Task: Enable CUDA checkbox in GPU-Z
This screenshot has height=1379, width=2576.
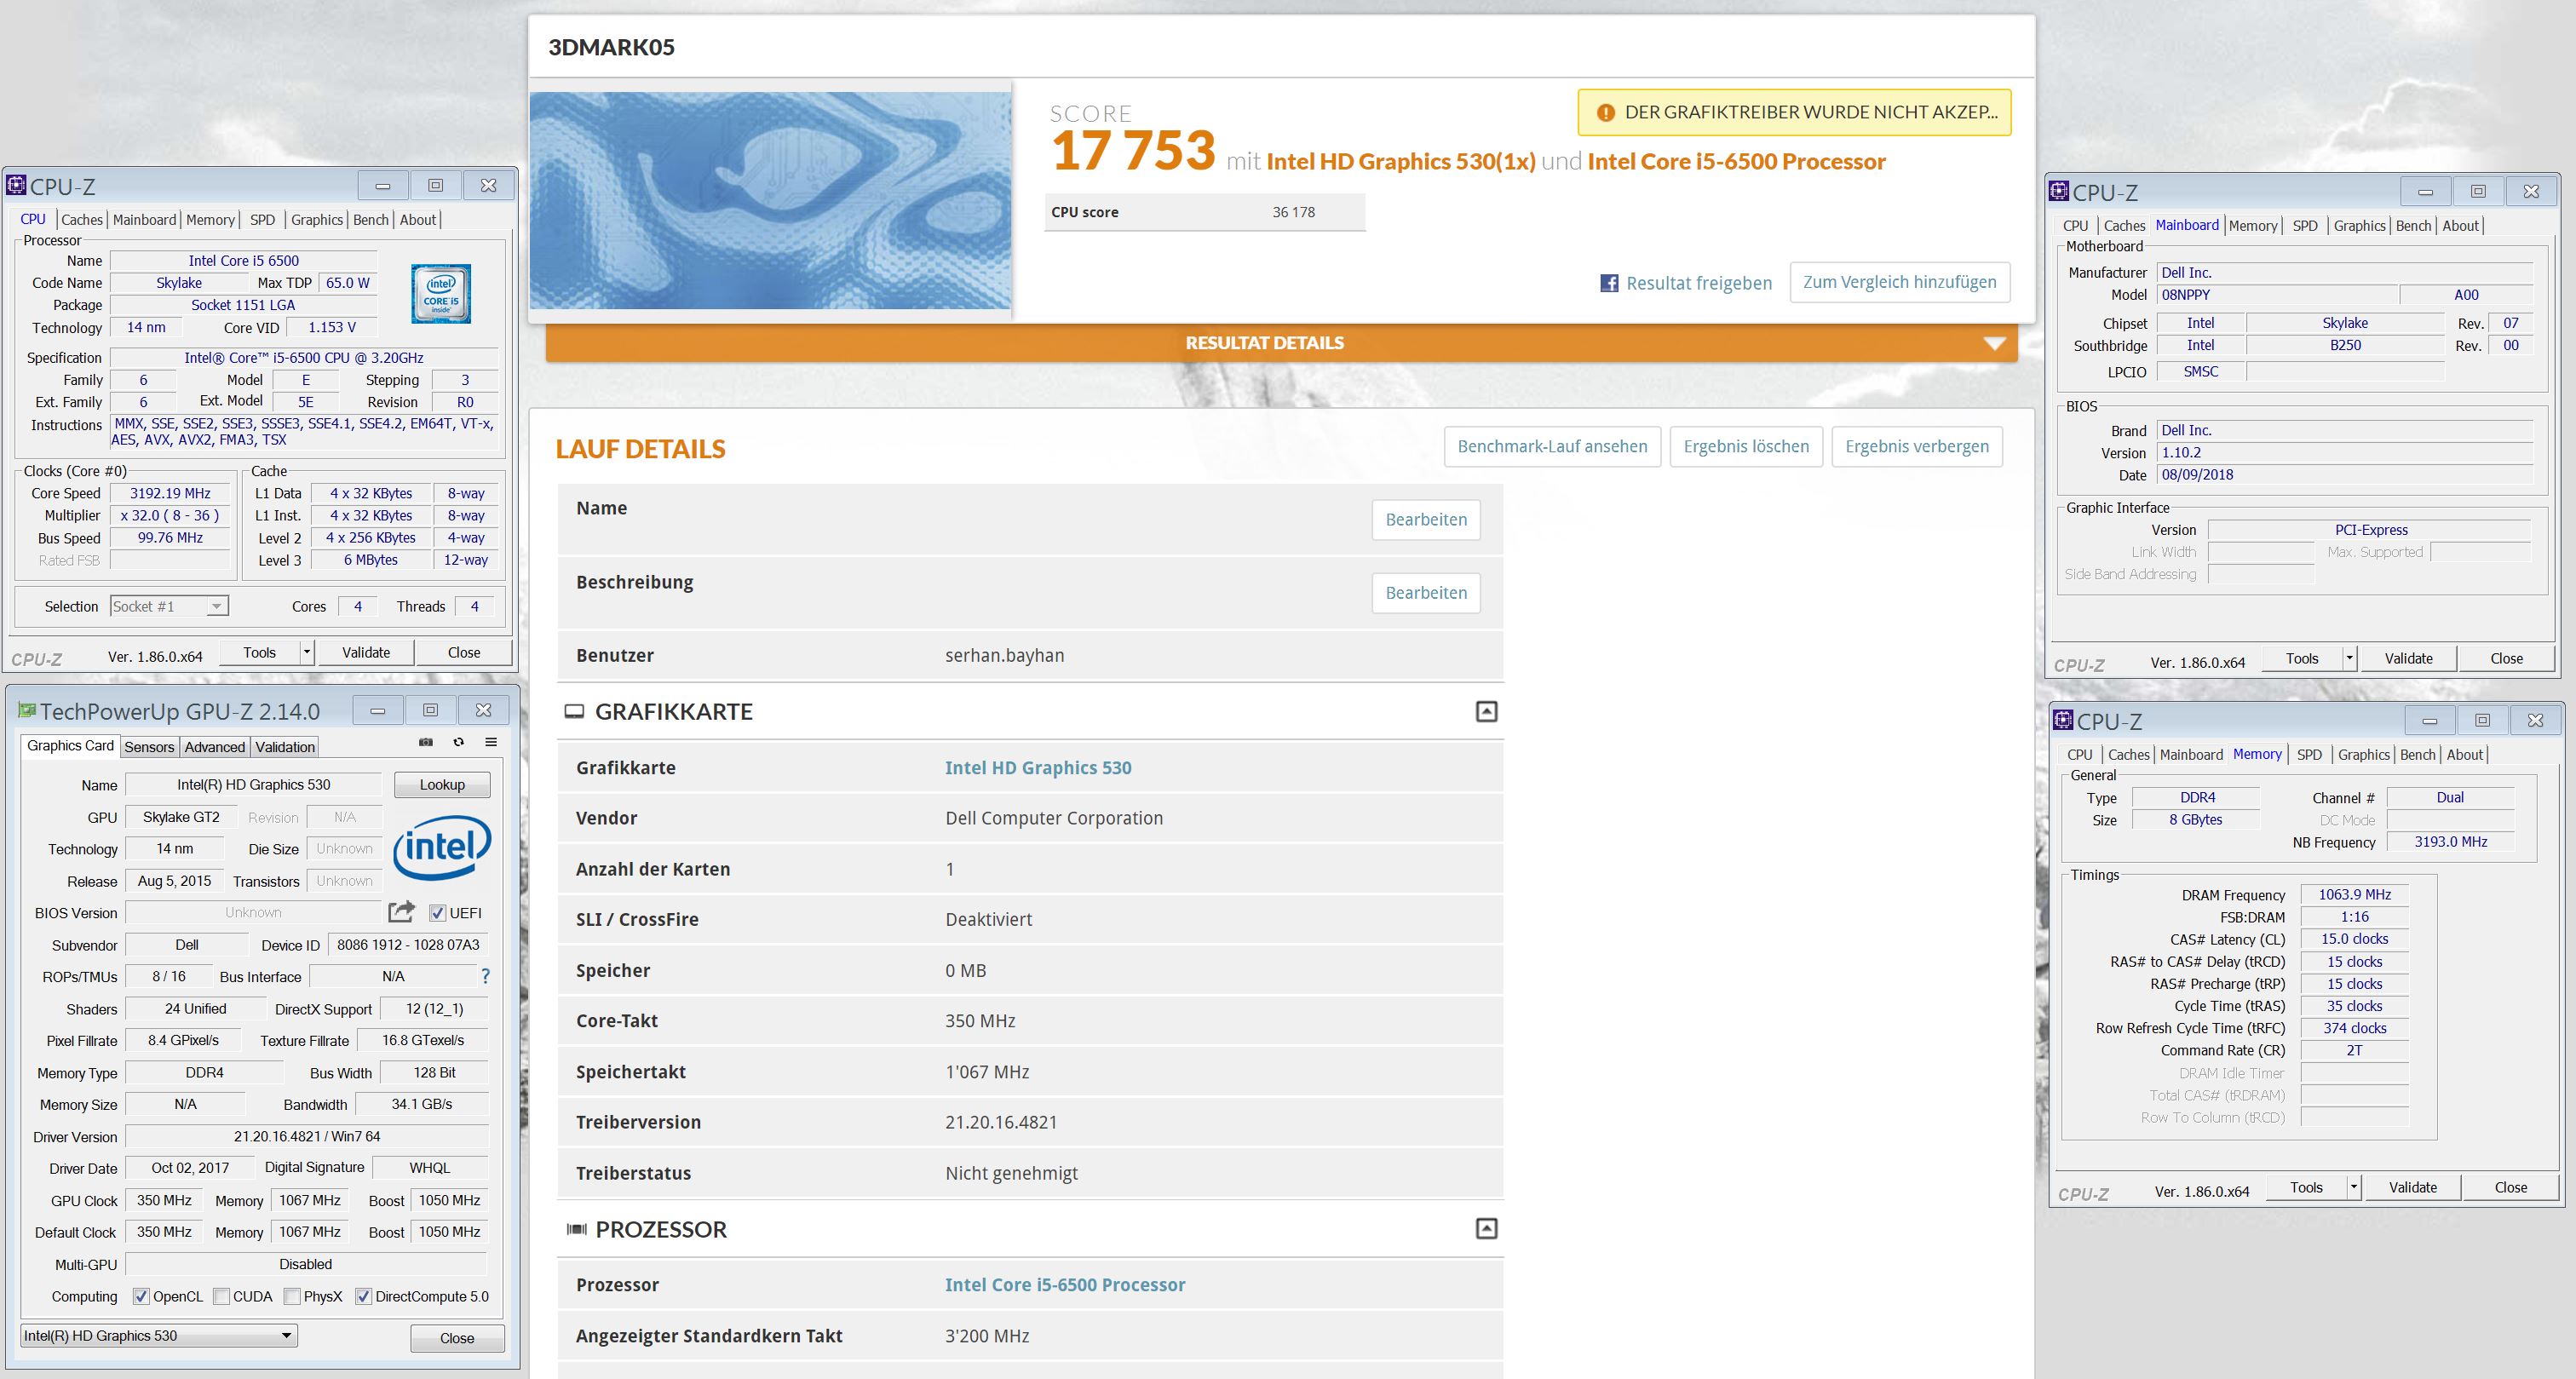Action: pos(221,1296)
